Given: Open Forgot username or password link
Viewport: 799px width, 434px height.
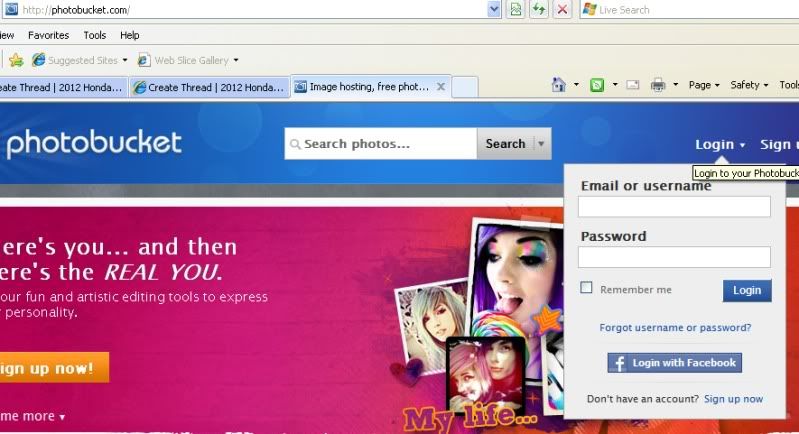Looking at the screenshot, I should (675, 328).
